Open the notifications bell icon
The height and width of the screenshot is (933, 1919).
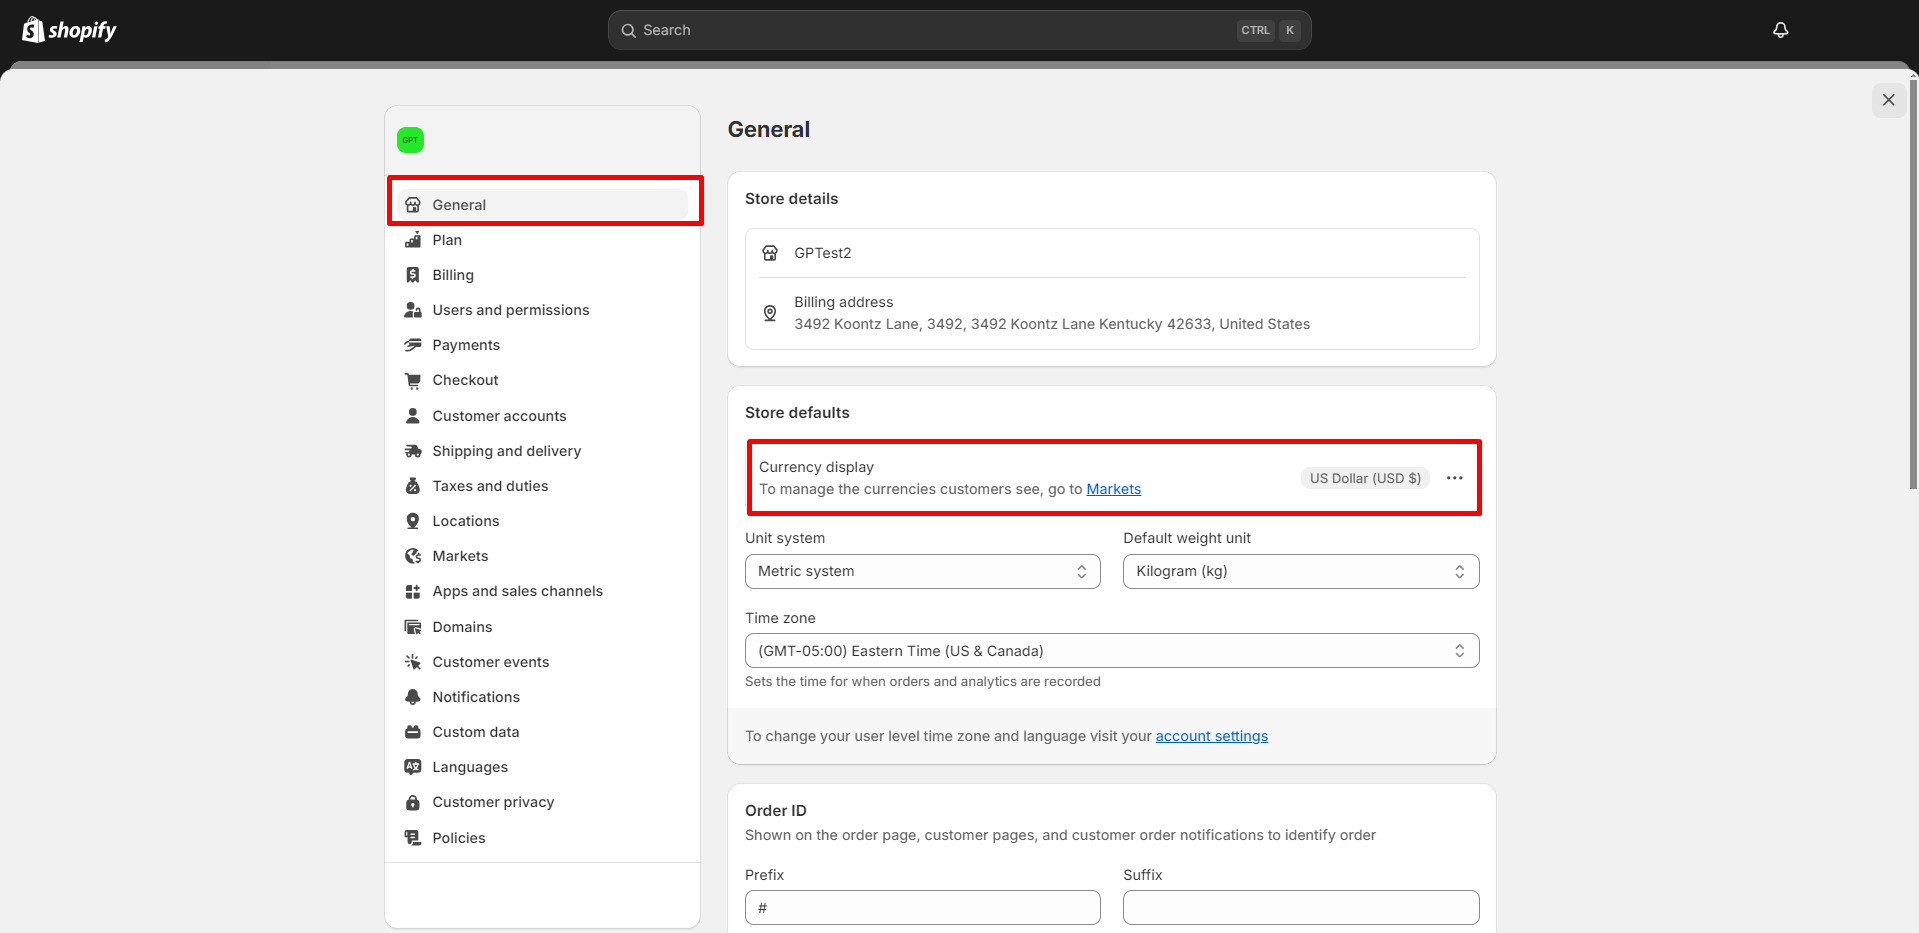1780,30
